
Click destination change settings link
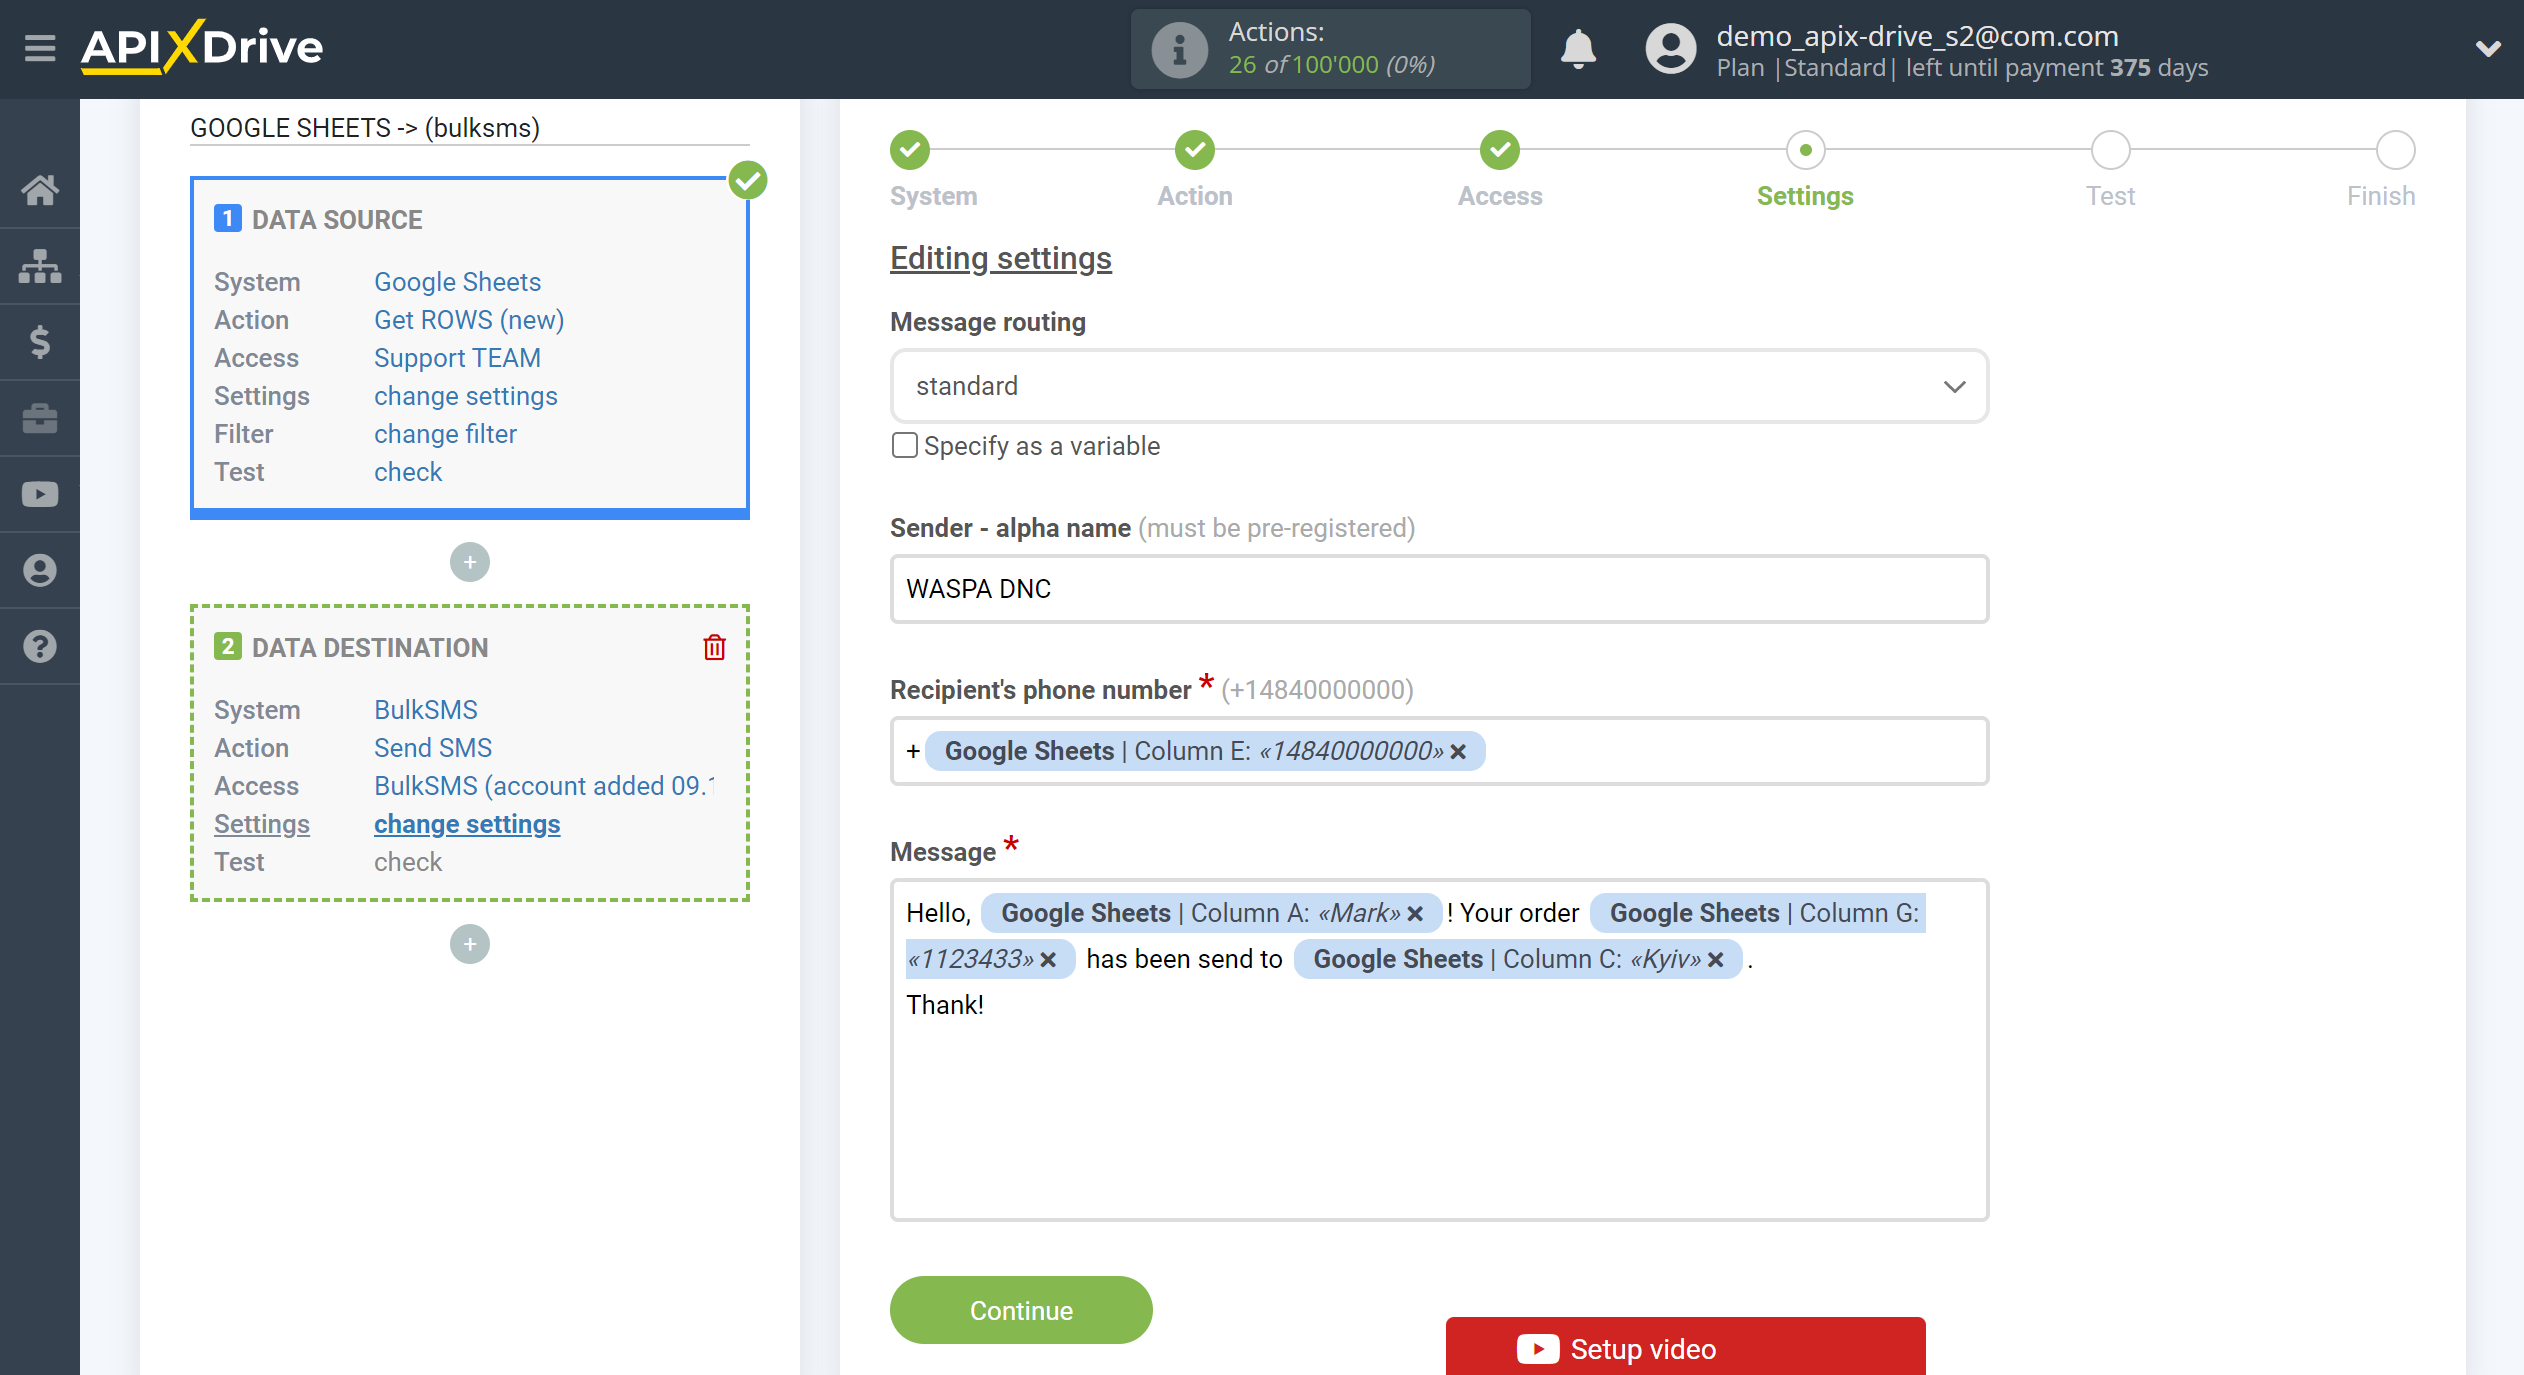click(467, 824)
